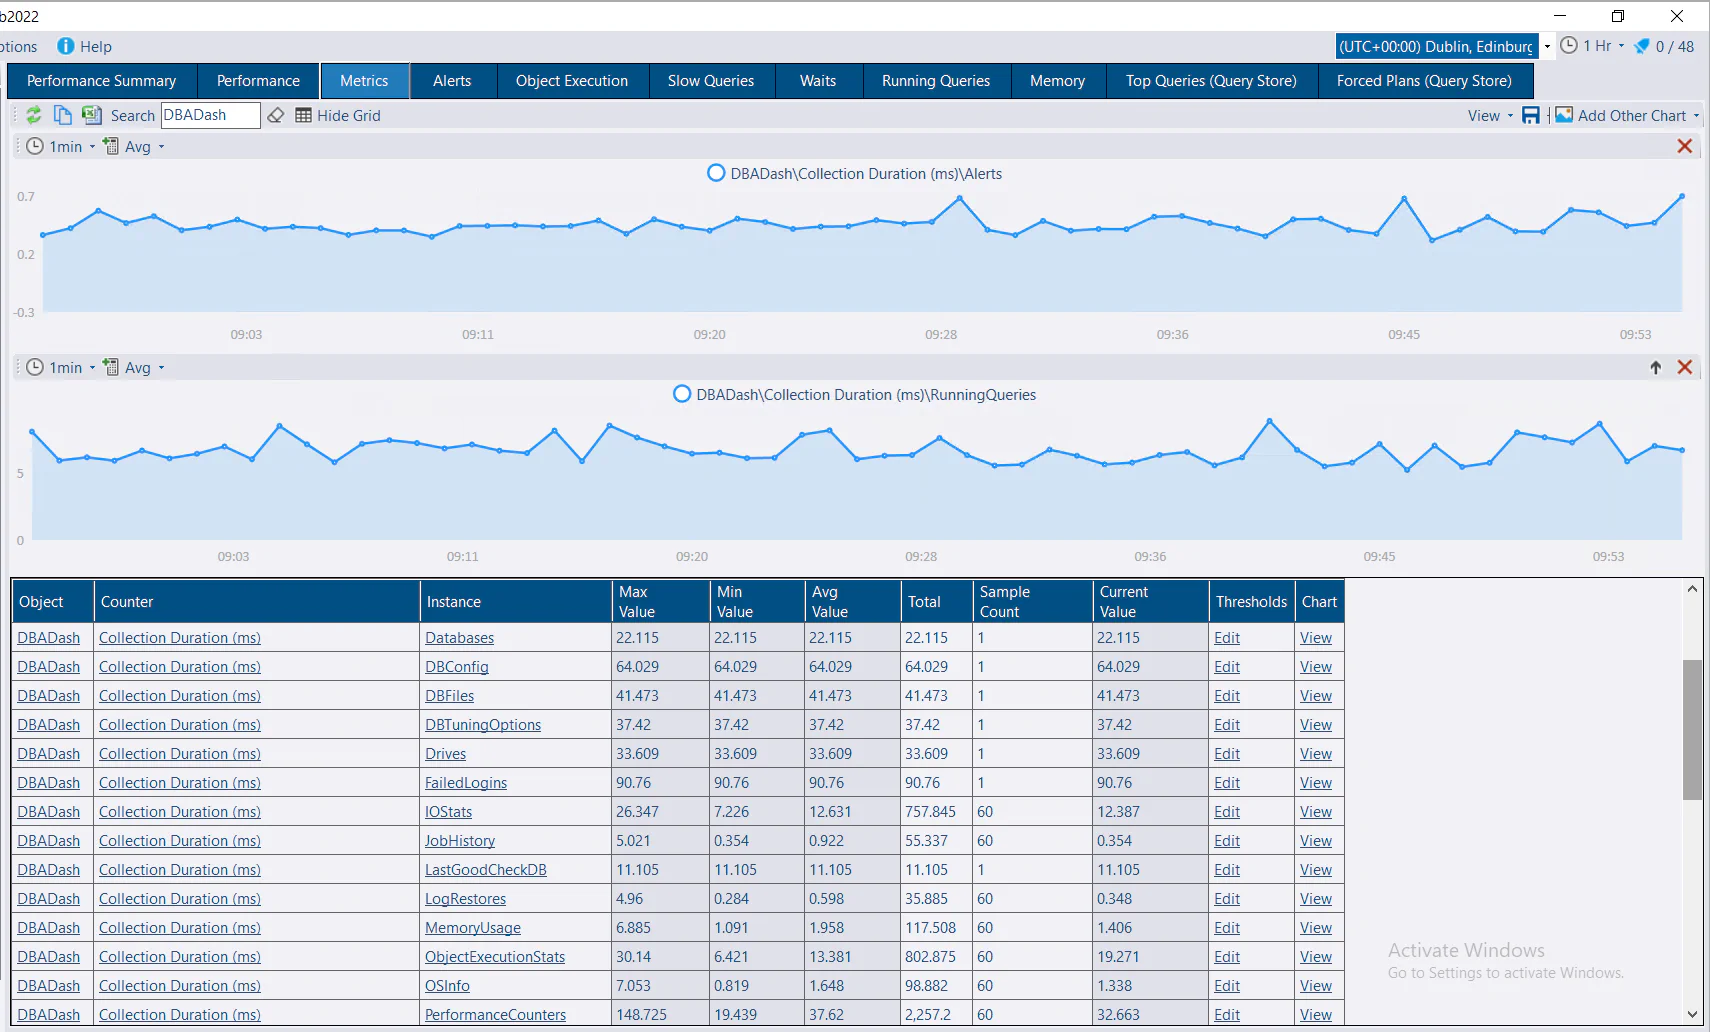Switch to the Slow Queries tab

711,81
